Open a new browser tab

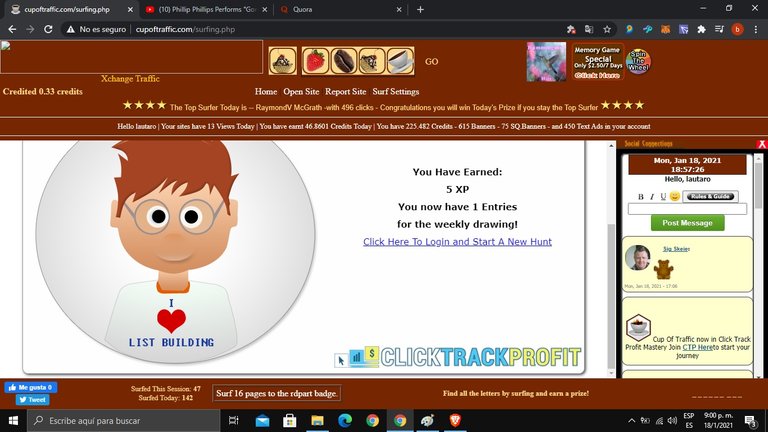420,9
